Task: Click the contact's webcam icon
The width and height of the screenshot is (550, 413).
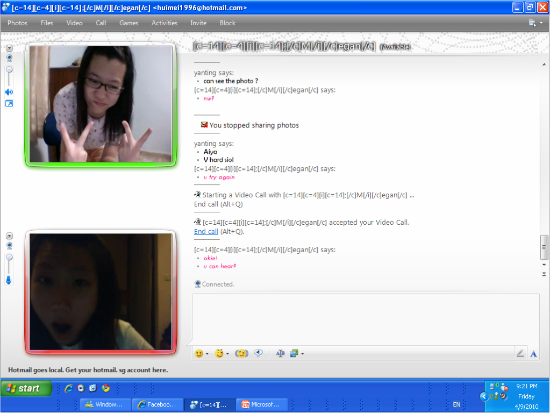Action: tap(9, 58)
